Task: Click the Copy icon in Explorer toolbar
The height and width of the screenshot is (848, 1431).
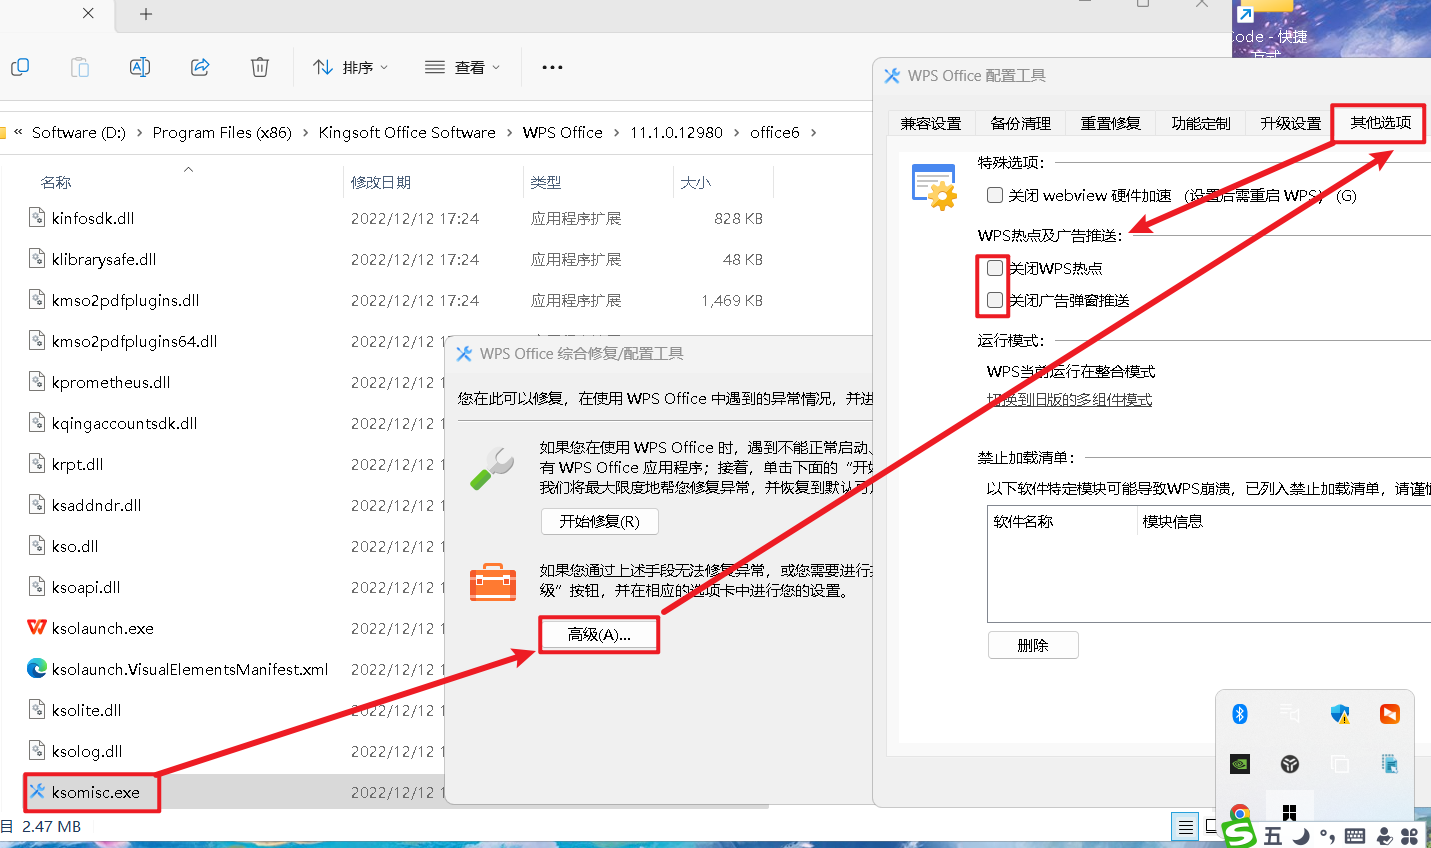Action: coord(20,67)
